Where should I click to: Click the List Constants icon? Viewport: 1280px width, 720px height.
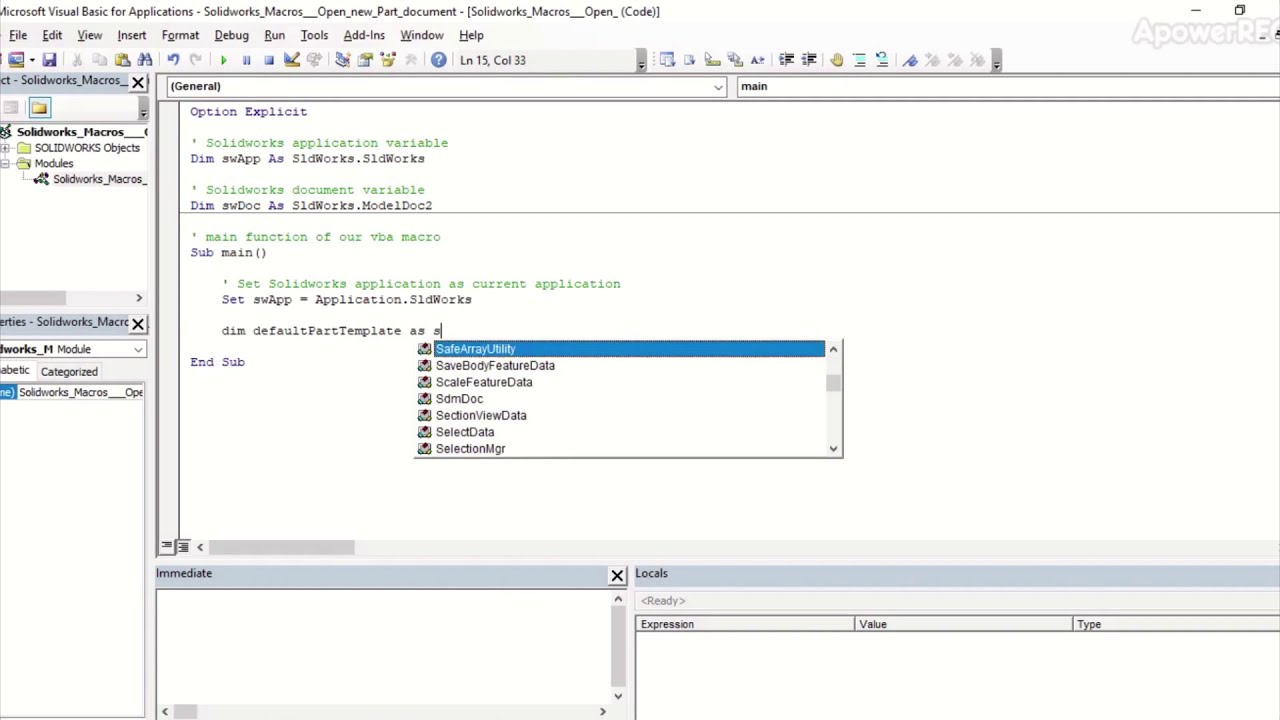(689, 60)
